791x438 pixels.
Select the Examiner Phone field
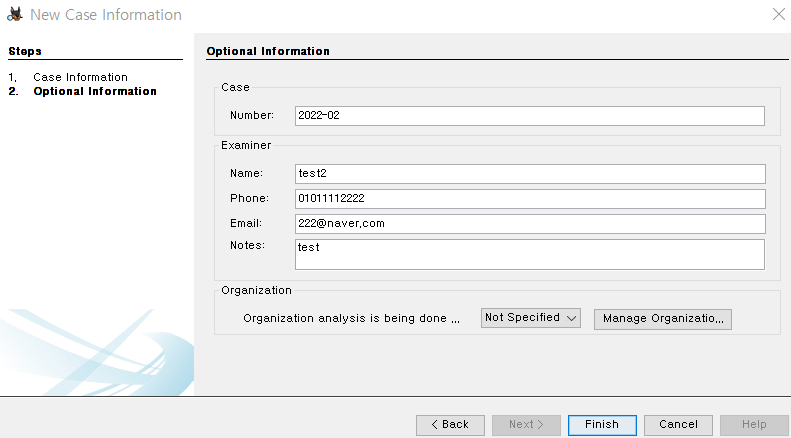tap(530, 199)
